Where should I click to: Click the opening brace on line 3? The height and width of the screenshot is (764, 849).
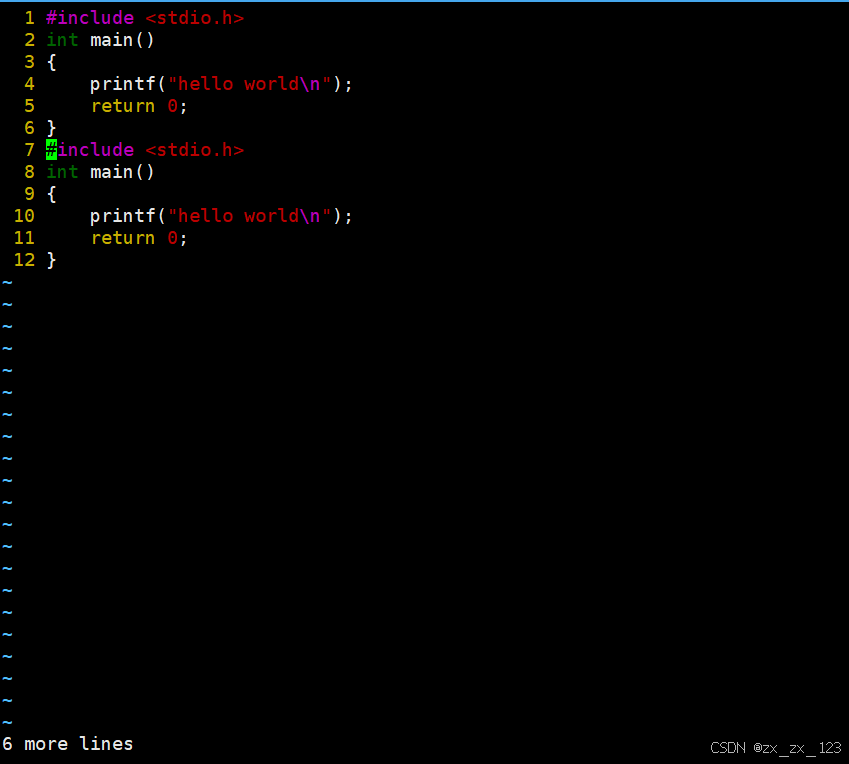coord(51,62)
